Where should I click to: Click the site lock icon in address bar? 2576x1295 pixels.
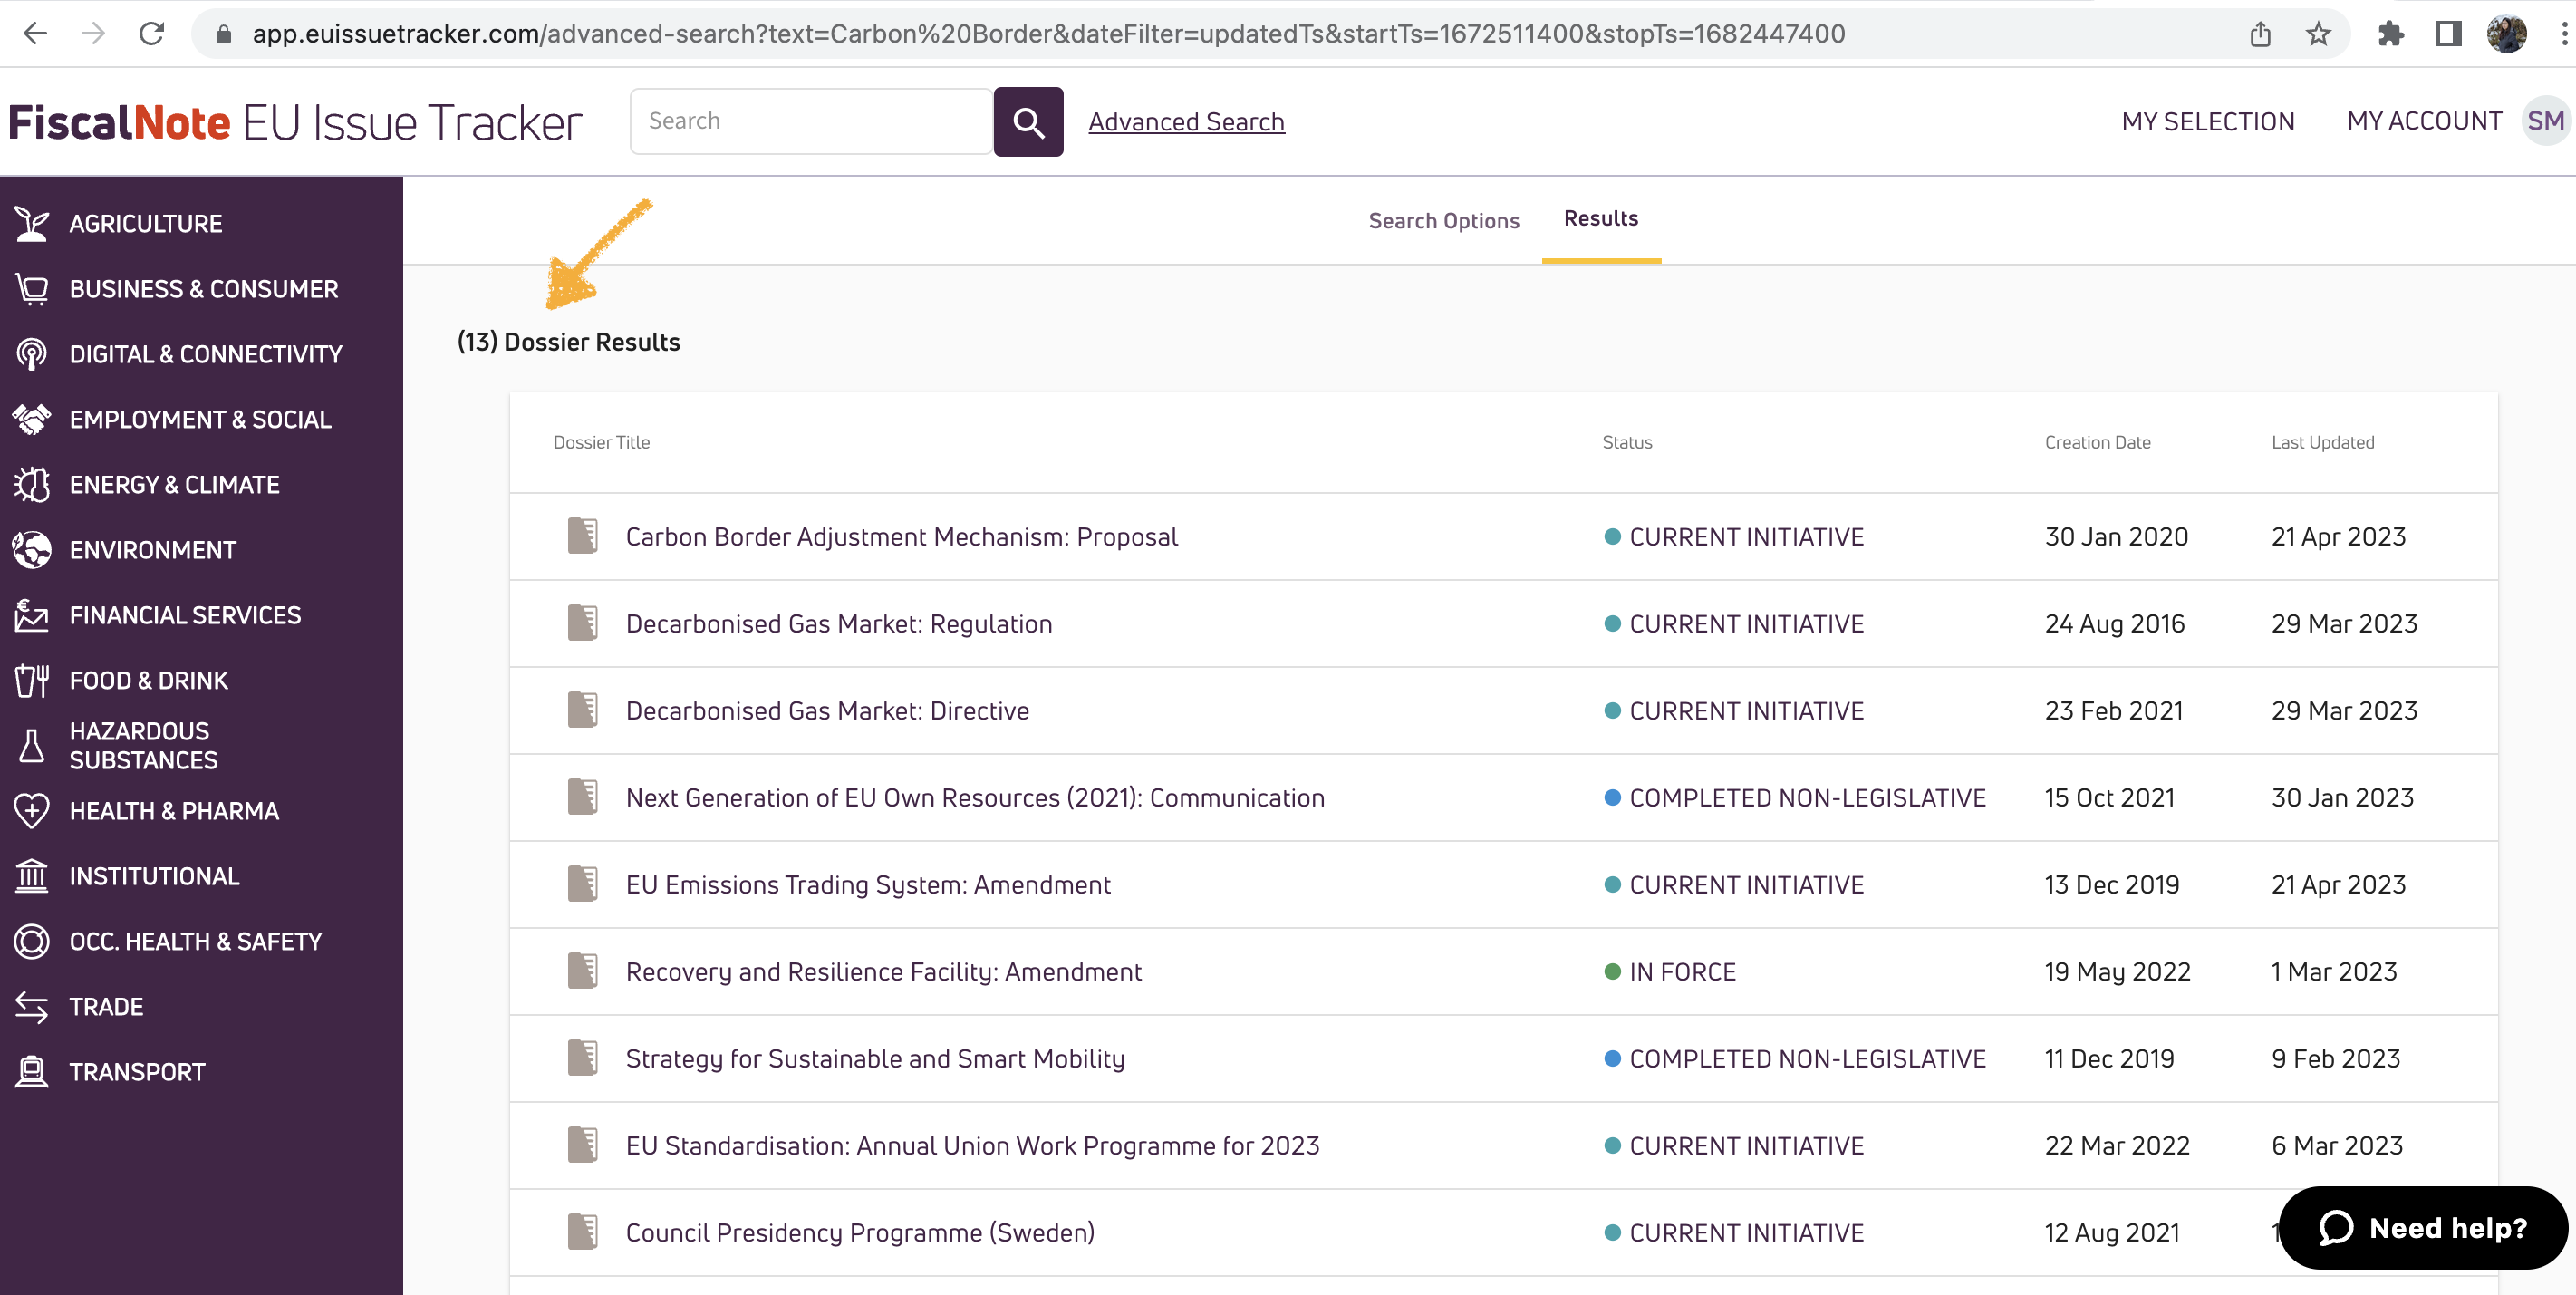click(224, 34)
